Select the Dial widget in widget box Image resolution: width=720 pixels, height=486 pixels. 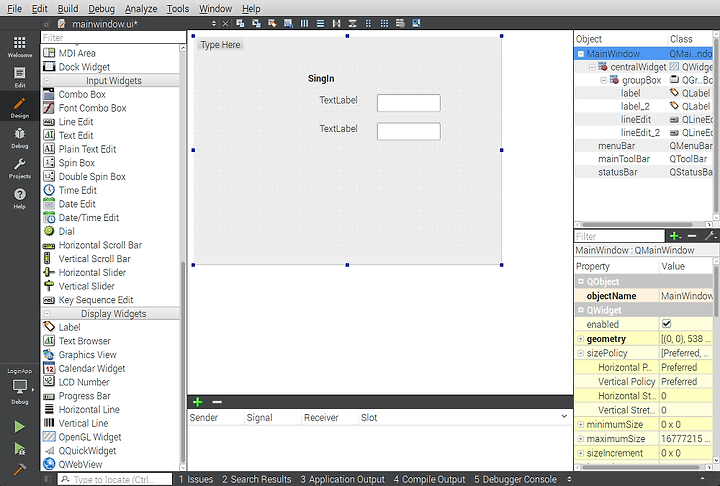pyautogui.click(x=67, y=232)
